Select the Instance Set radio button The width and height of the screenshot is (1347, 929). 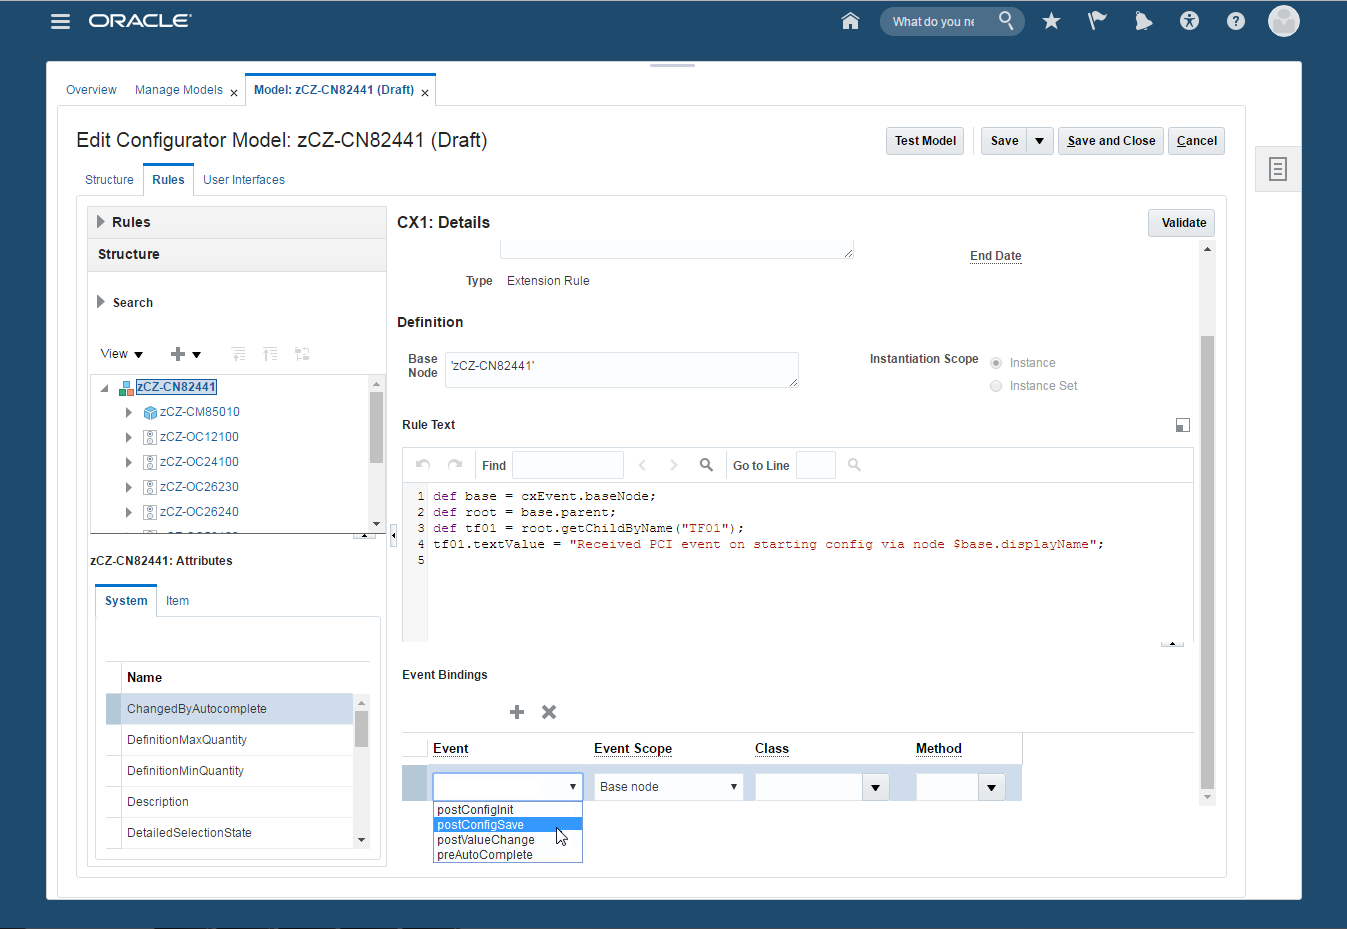996,386
